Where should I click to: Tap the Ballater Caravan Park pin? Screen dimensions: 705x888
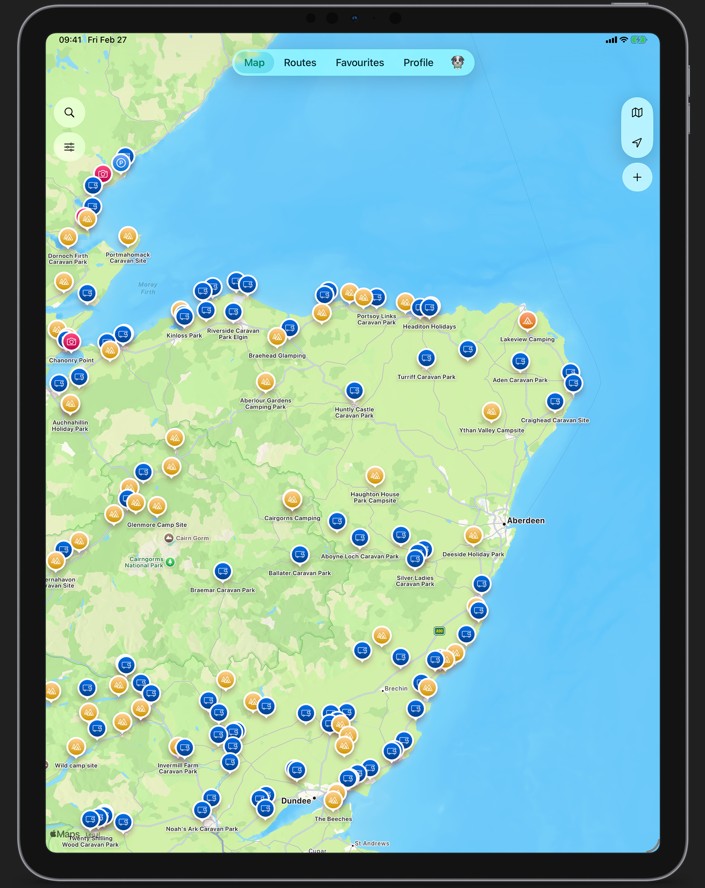[x=299, y=554]
